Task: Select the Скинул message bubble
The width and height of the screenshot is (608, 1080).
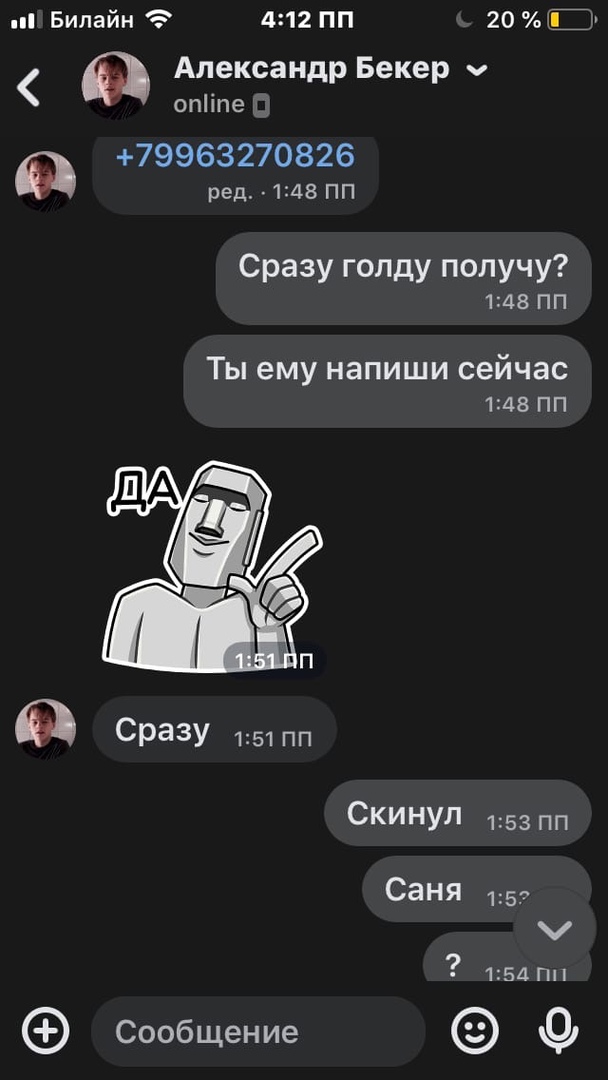Action: (458, 813)
